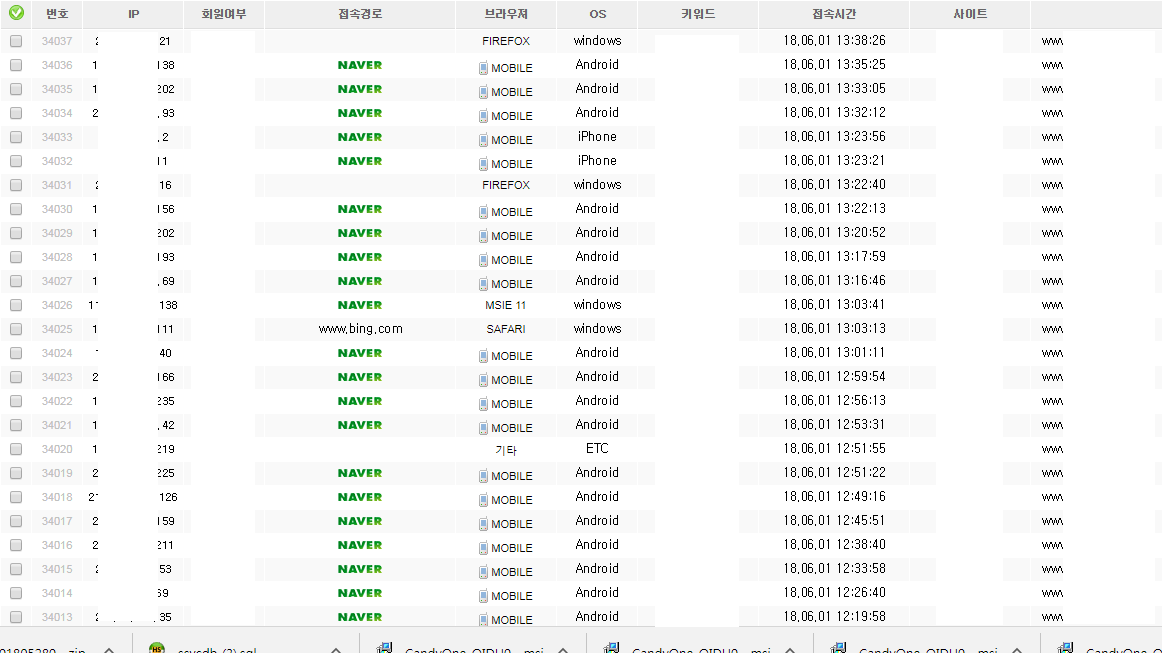1164x655 pixels.
Task: Click the IP column header
Action: click(134, 14)
